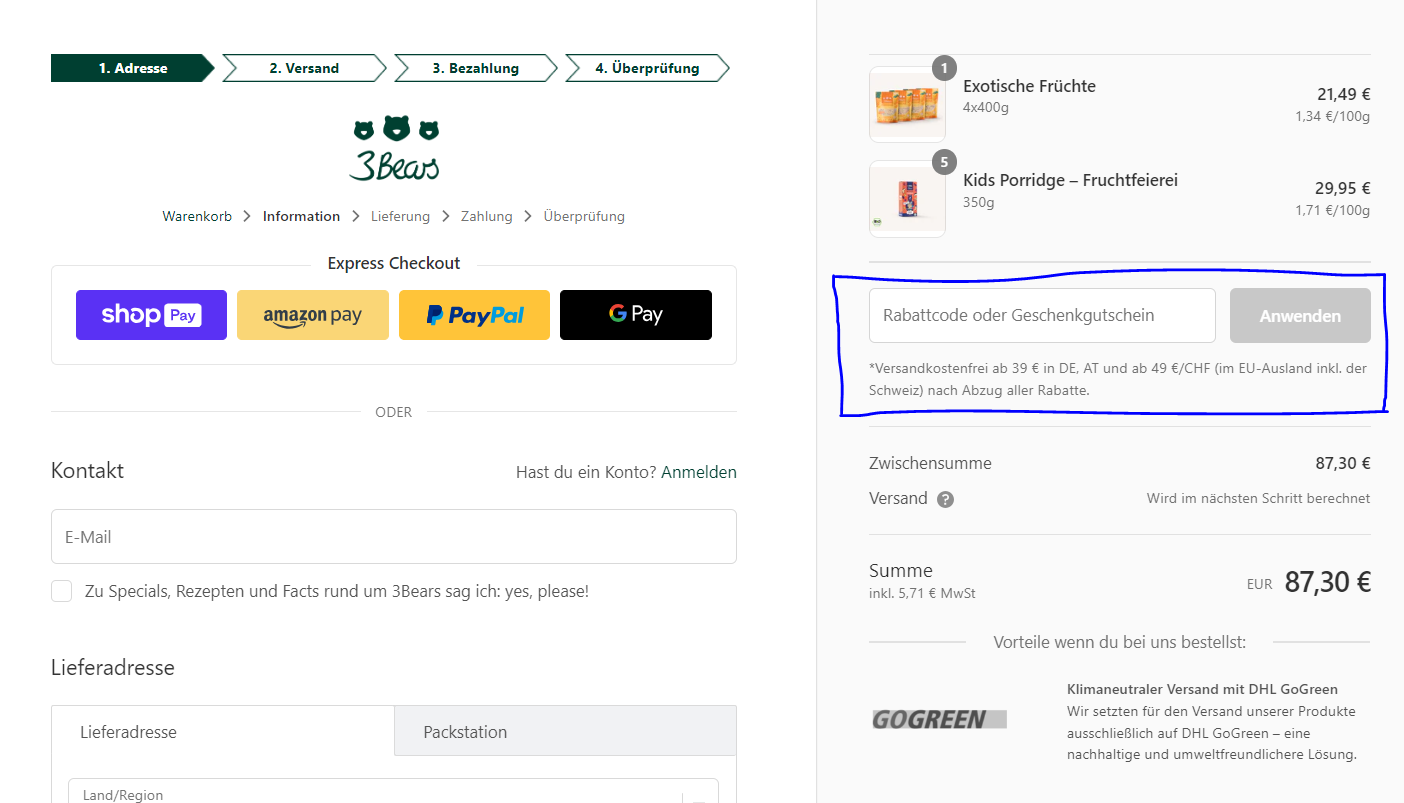Click the Überprüfung breadcrumb
Screen dimensions: 1404x803
[x=584, y=216]
